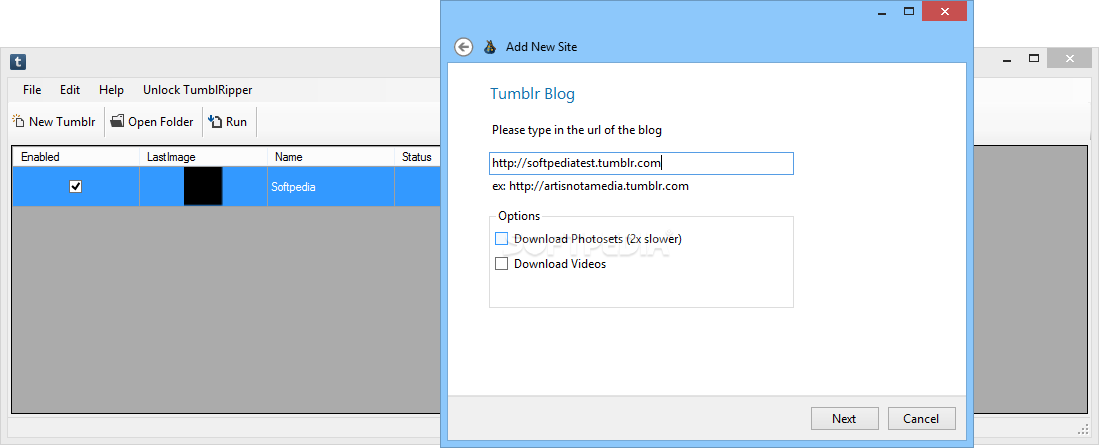Click the Next button
This screenshot has height=448, width=1099.
coord(844,419)
